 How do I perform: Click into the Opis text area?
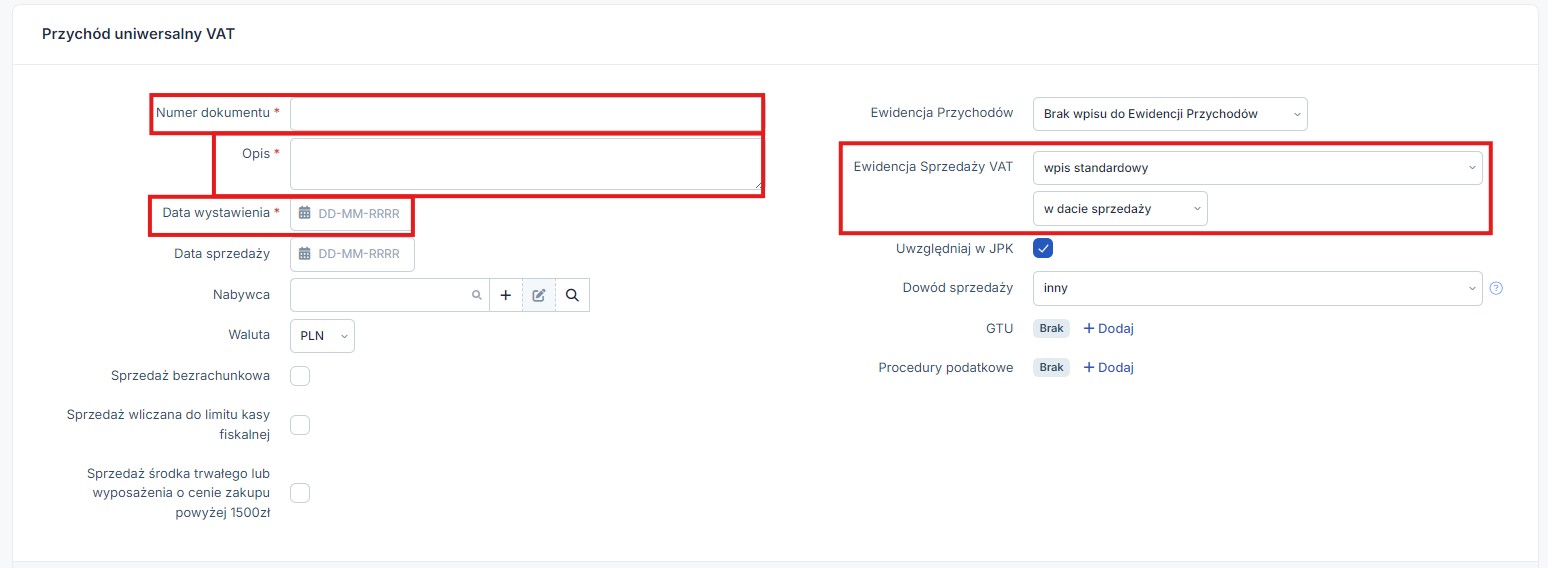click(526, 163)
